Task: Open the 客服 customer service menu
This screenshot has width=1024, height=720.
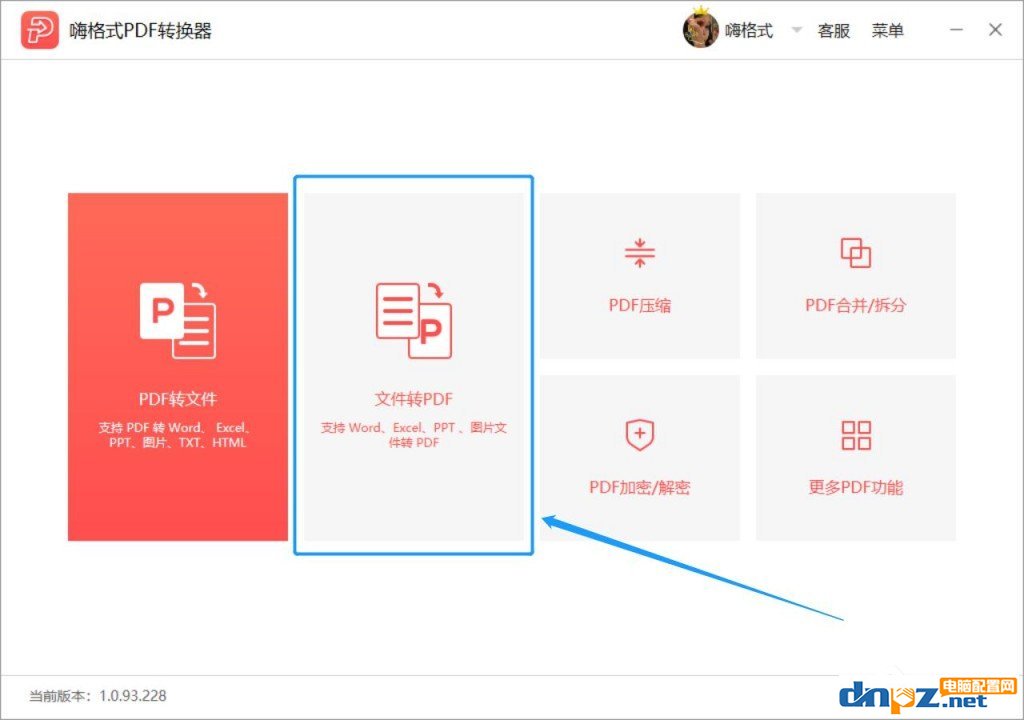Action: coord(833,31)
